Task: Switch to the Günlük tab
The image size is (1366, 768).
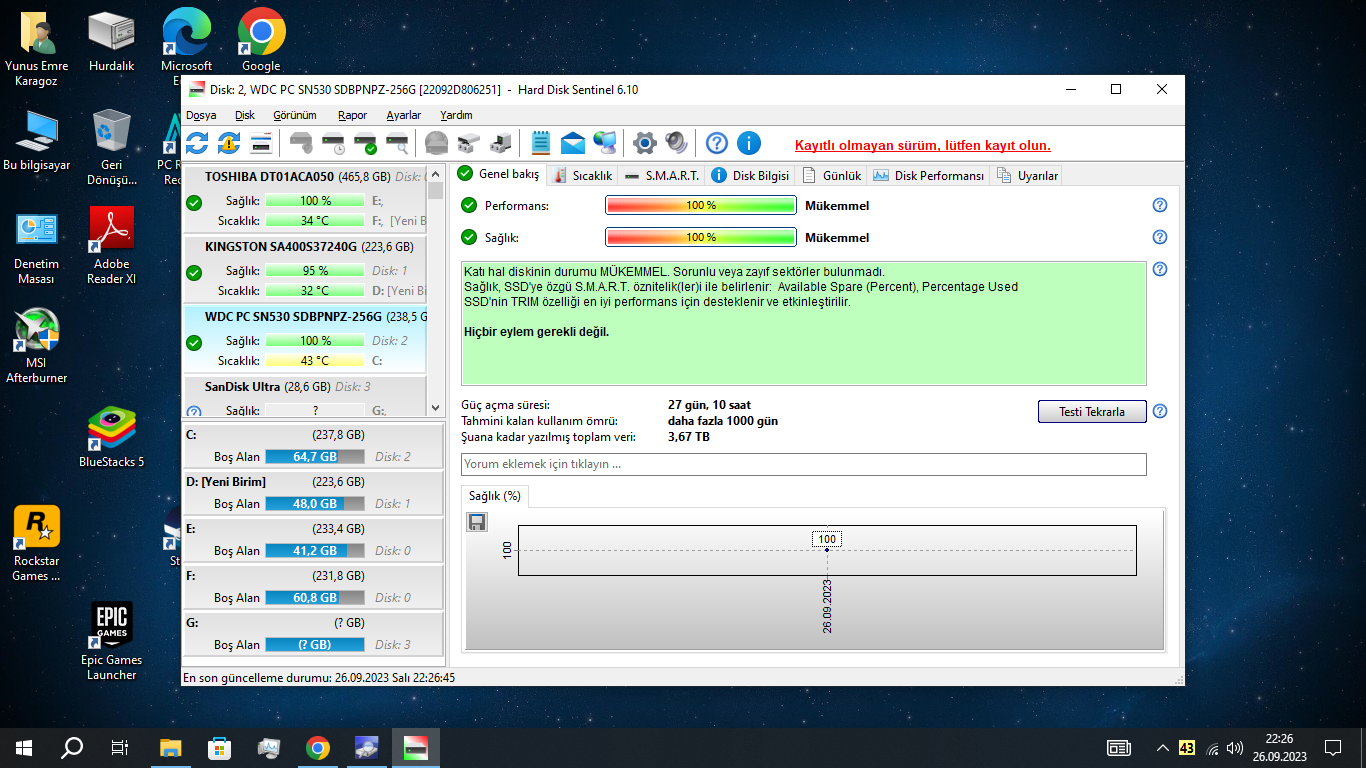Action: click(832, 175)
